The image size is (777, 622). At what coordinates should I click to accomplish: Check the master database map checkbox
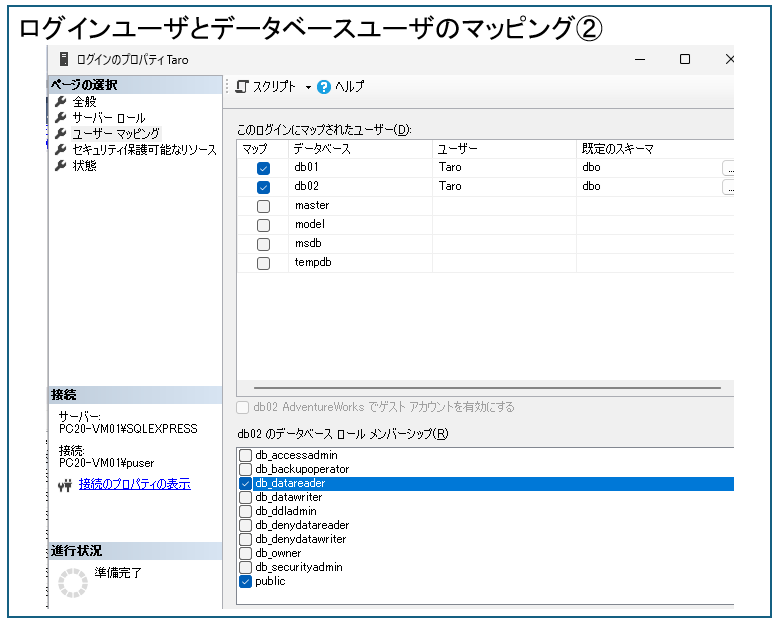(x=264, y=206)
